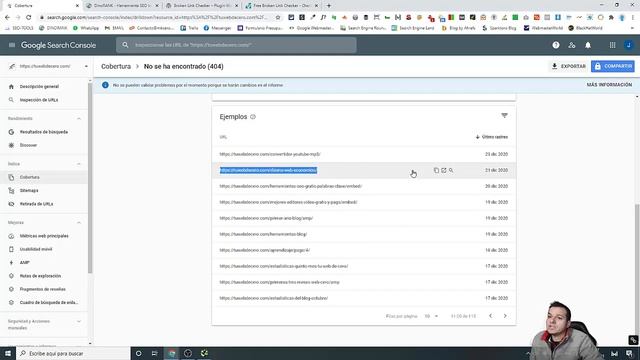The height and width of the screenshot is (360, 640).
Task: Open Sitemaps in sidebar
Action: 29,190
